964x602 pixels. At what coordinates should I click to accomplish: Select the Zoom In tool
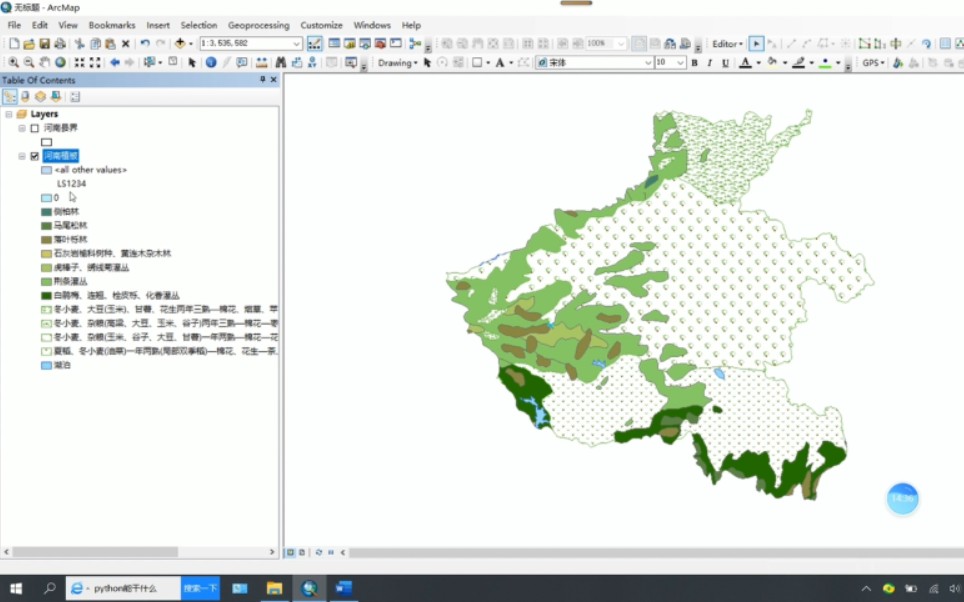pos(13,63)
